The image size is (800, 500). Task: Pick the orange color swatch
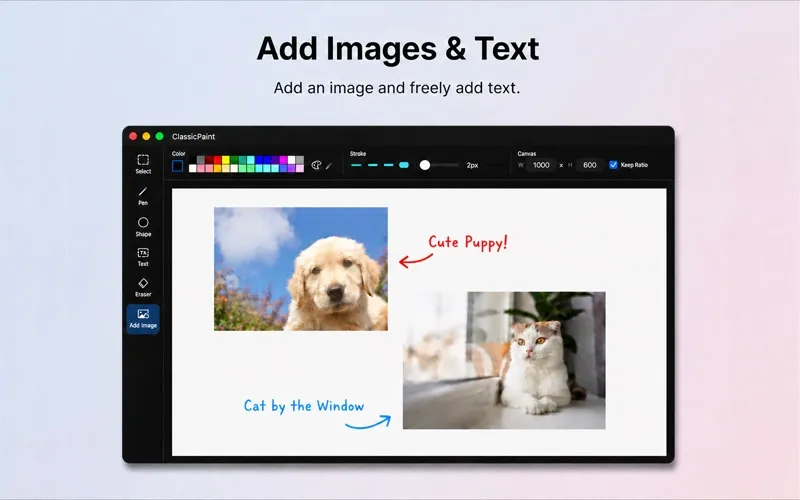pos(218,168)
